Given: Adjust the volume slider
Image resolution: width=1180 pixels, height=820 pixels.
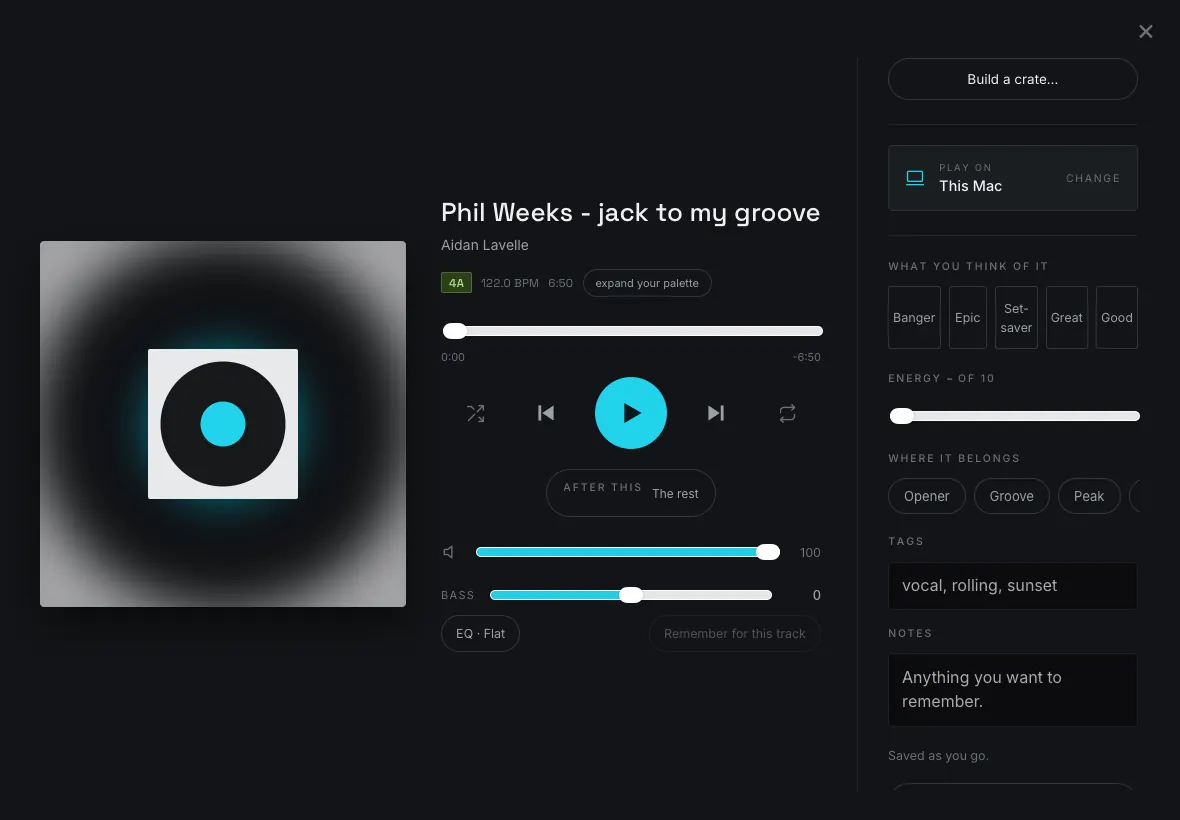Looking at the screenshot, I should tap(628, 552).
